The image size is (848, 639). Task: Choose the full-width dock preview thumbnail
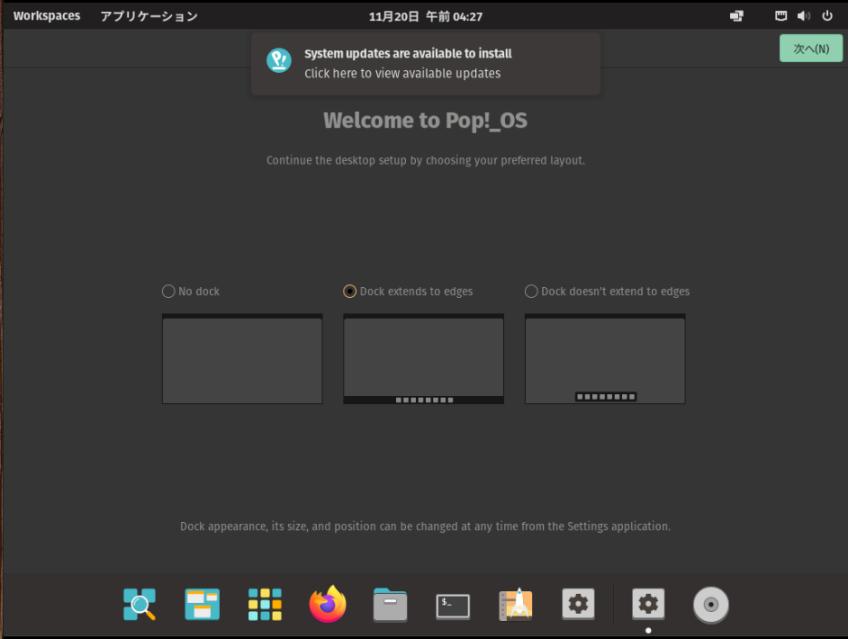tap(423, 358)
